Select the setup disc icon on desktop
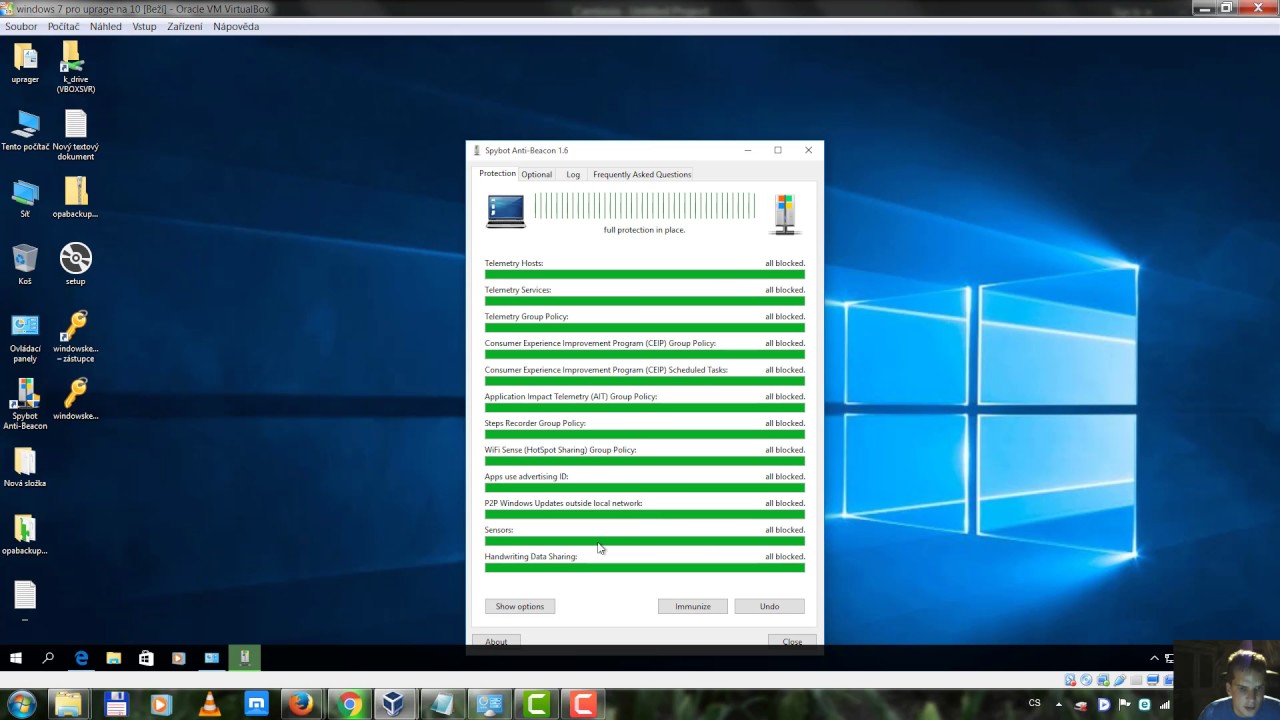This screenshot has width=1280, height=720. coord(76,265)
